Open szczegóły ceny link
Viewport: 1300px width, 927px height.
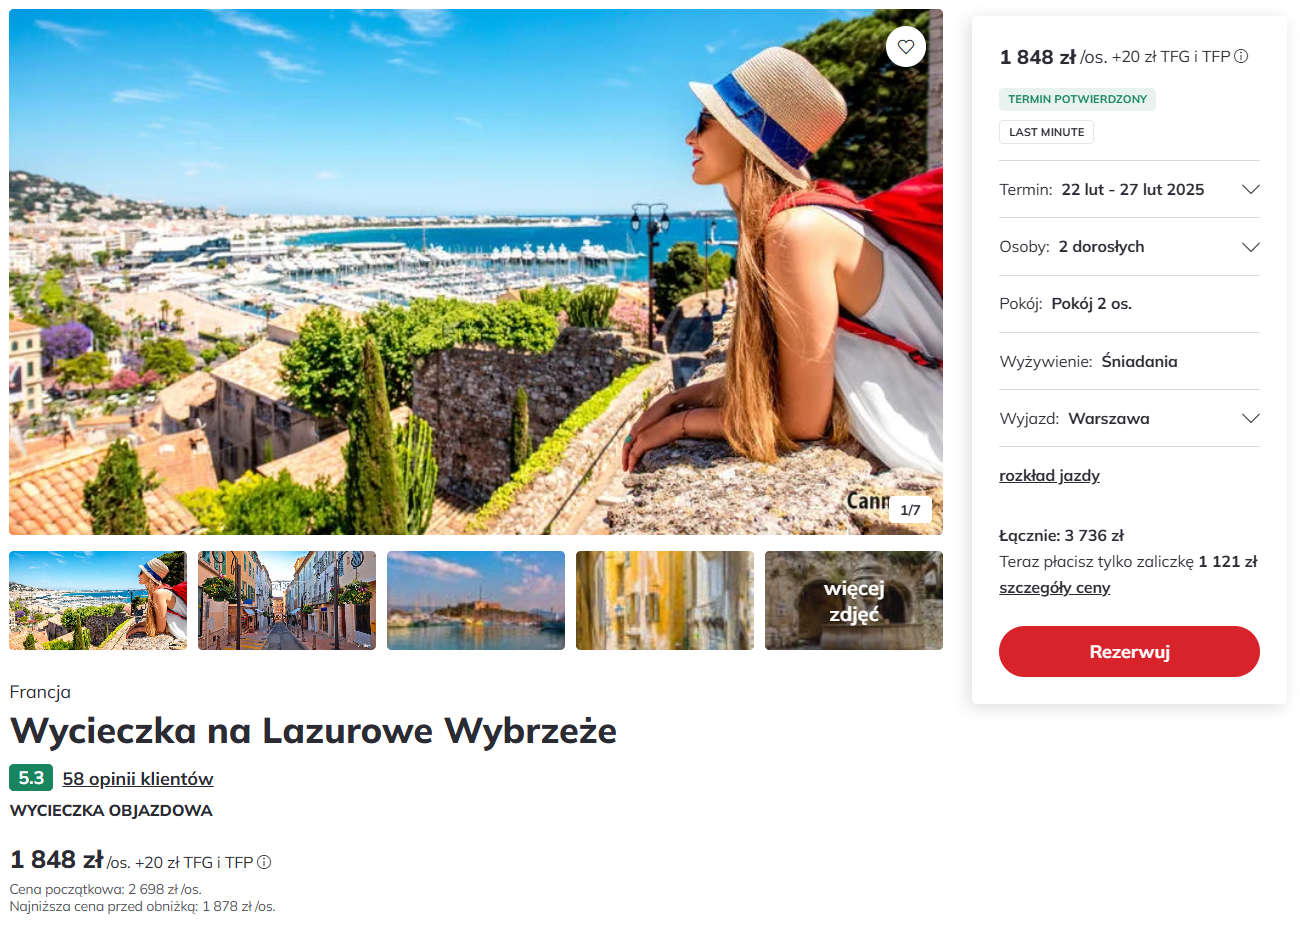click(x=1054, y=588)
